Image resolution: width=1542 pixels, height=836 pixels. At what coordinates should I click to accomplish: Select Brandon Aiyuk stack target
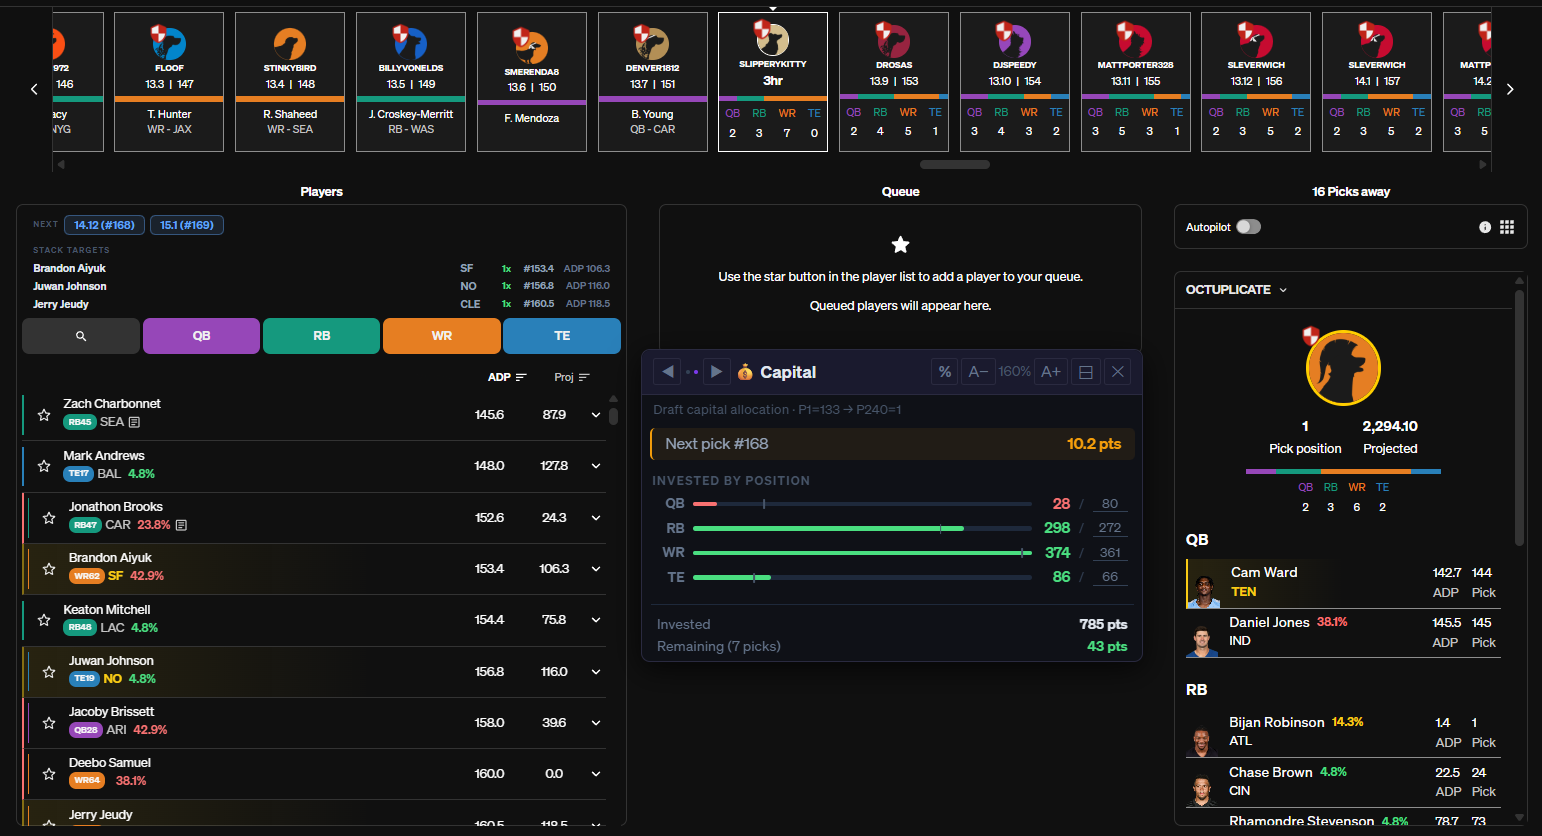point(321,268)
